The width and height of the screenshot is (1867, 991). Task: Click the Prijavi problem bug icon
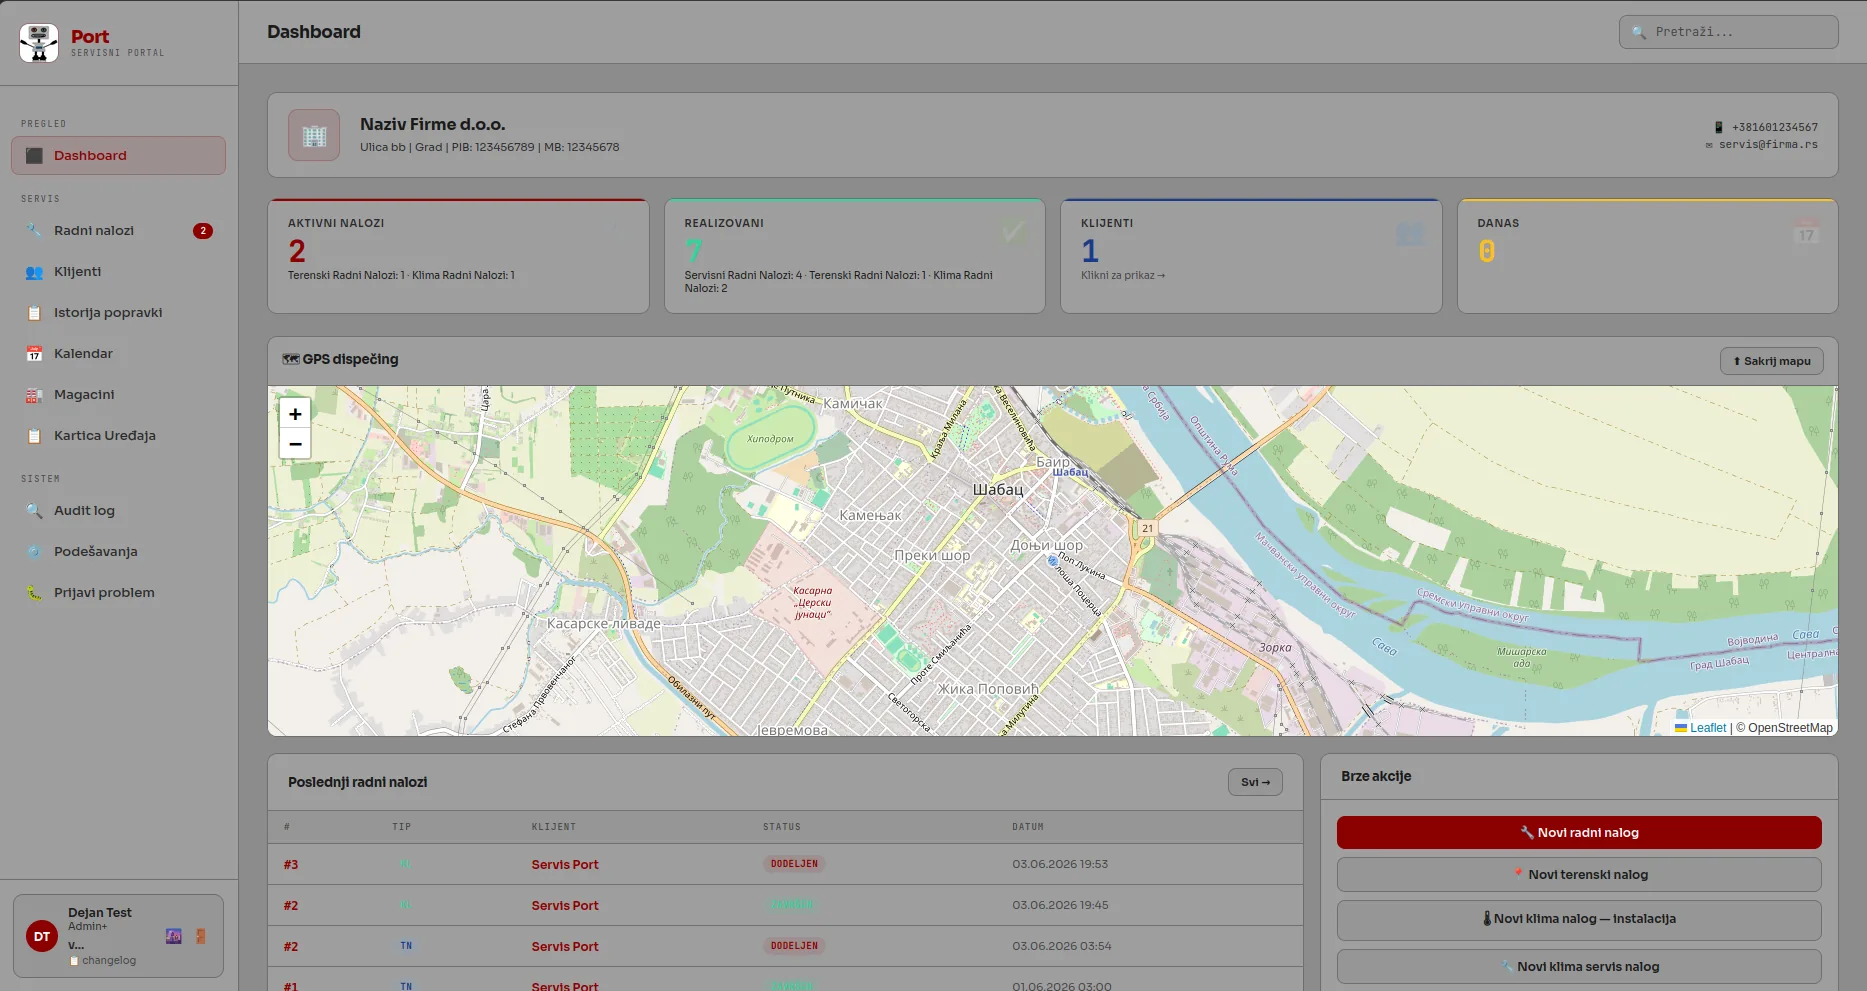34,593
